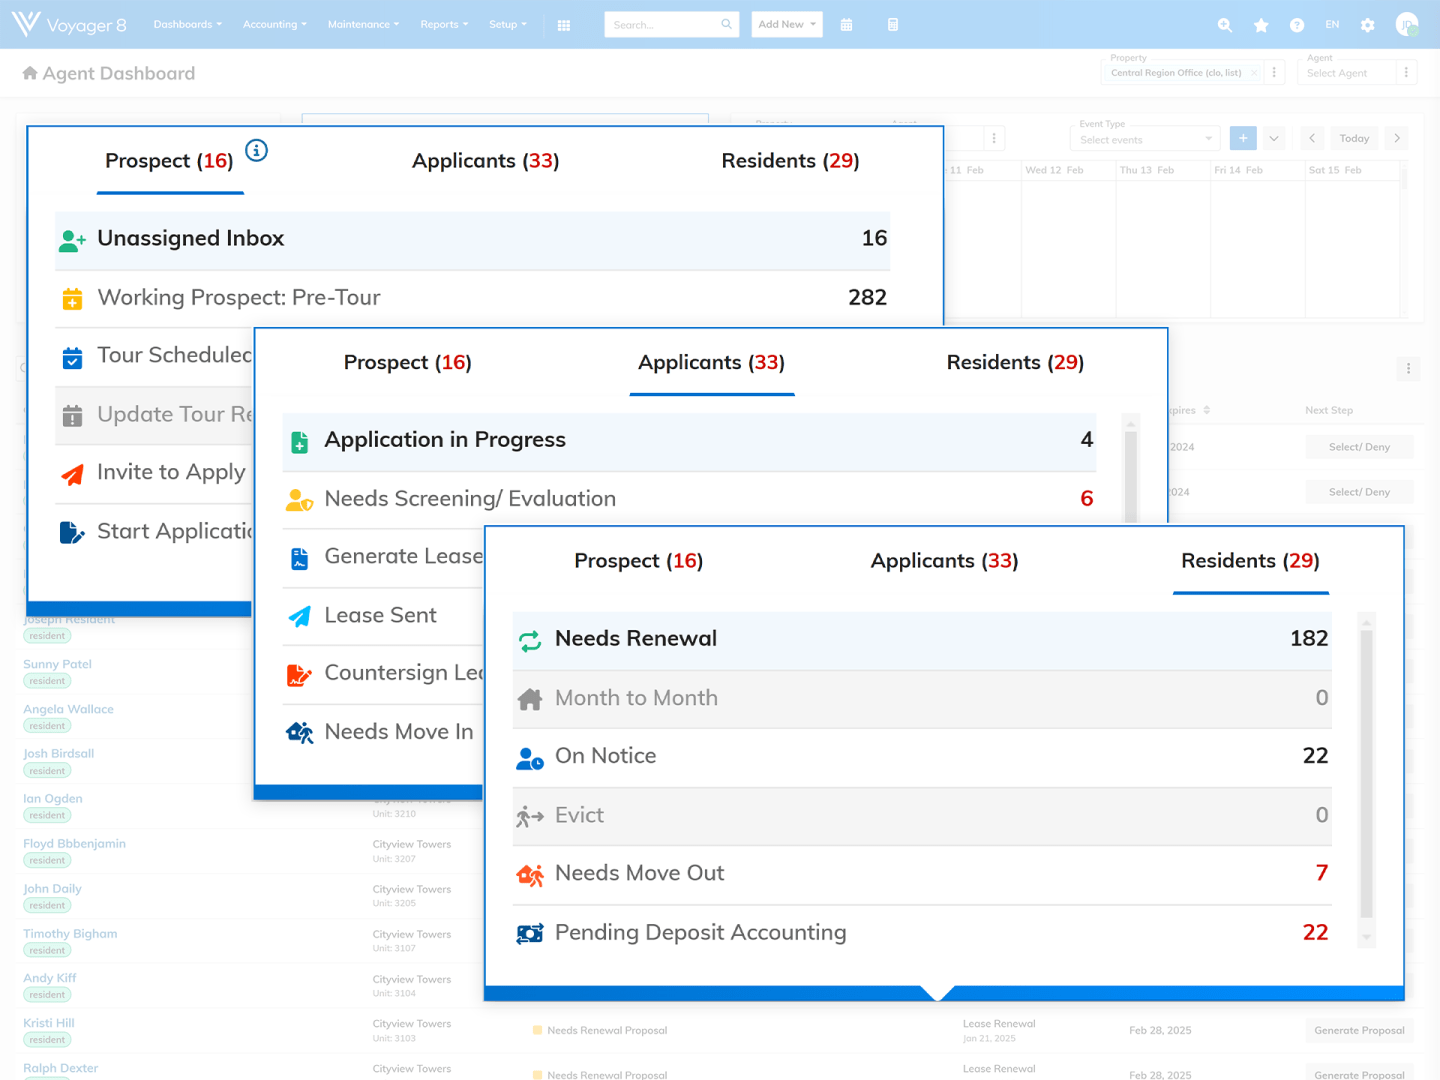Expand the Dashboards menu
This screenshot has width=1440, height=1080.
(x=187, y=25)
